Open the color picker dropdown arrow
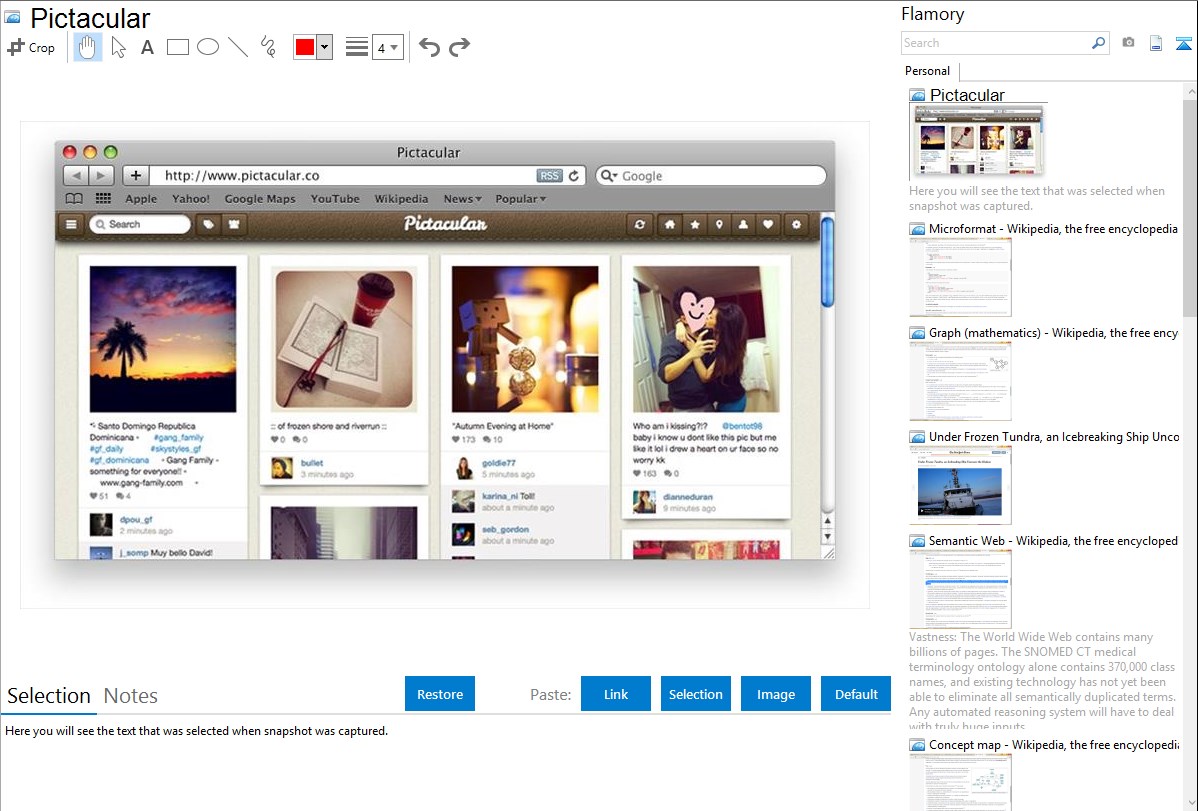 coord(325,47)
